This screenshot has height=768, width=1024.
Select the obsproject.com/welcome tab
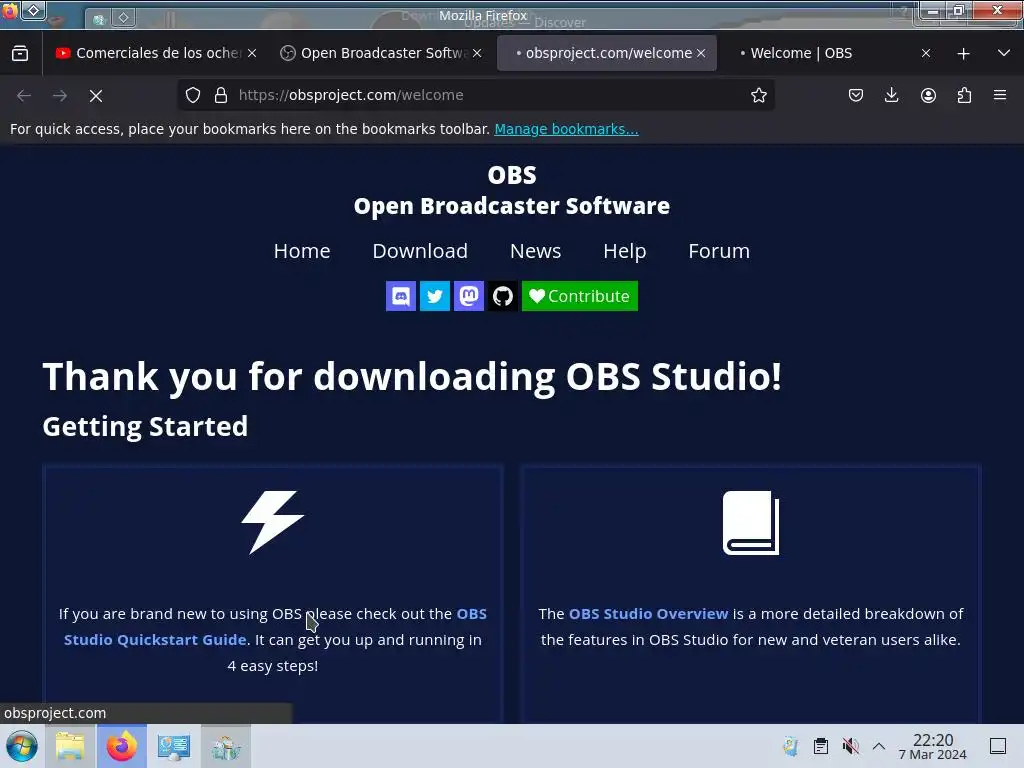point(606,53)
